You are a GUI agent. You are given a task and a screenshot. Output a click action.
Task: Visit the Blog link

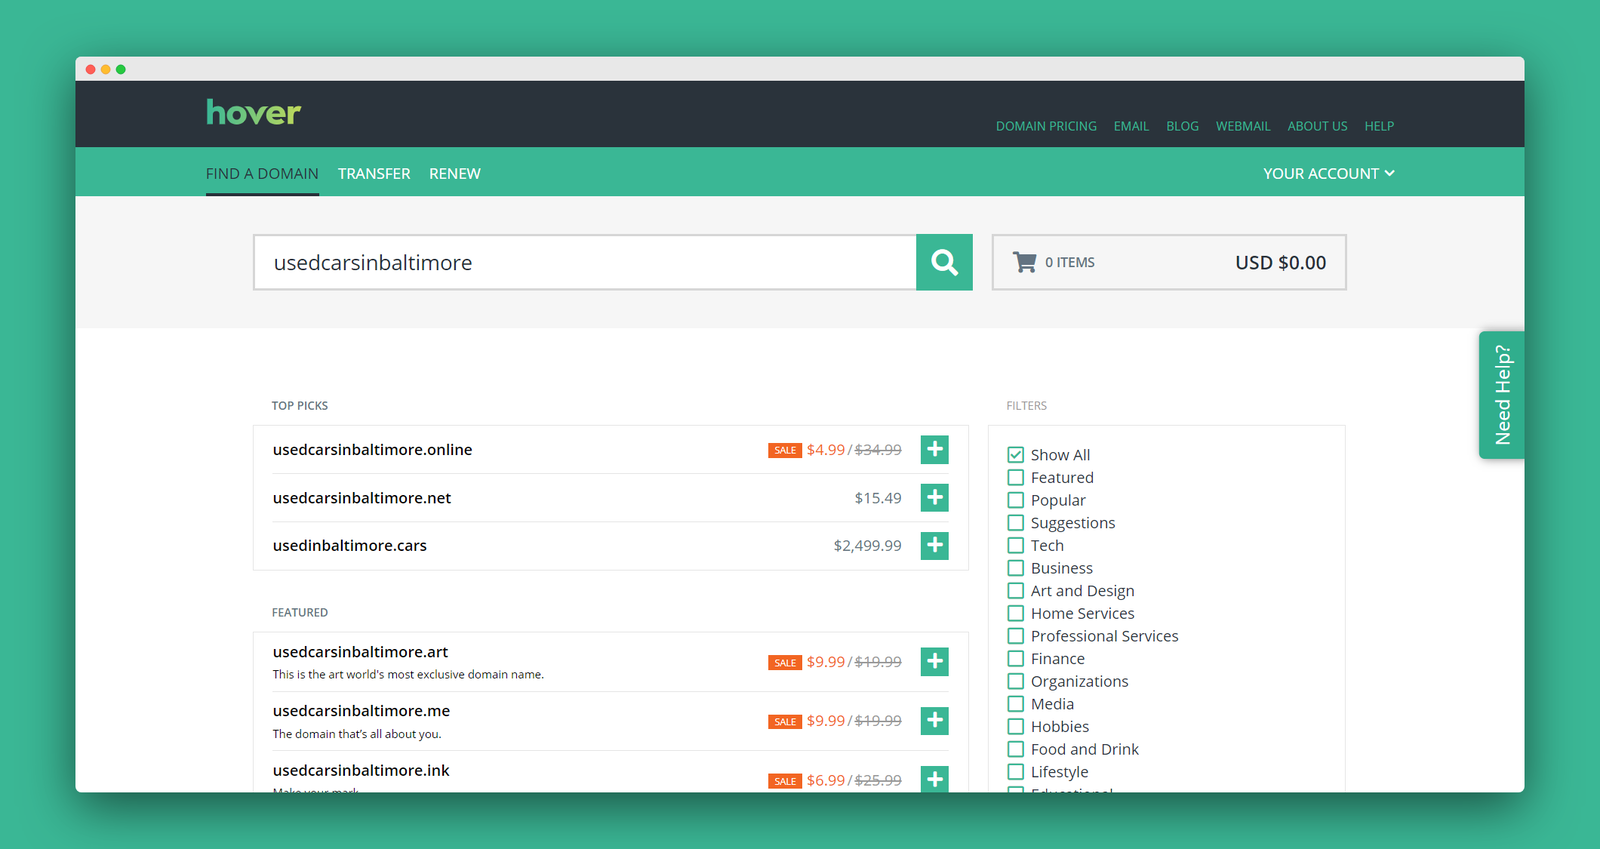(1182, 126)
